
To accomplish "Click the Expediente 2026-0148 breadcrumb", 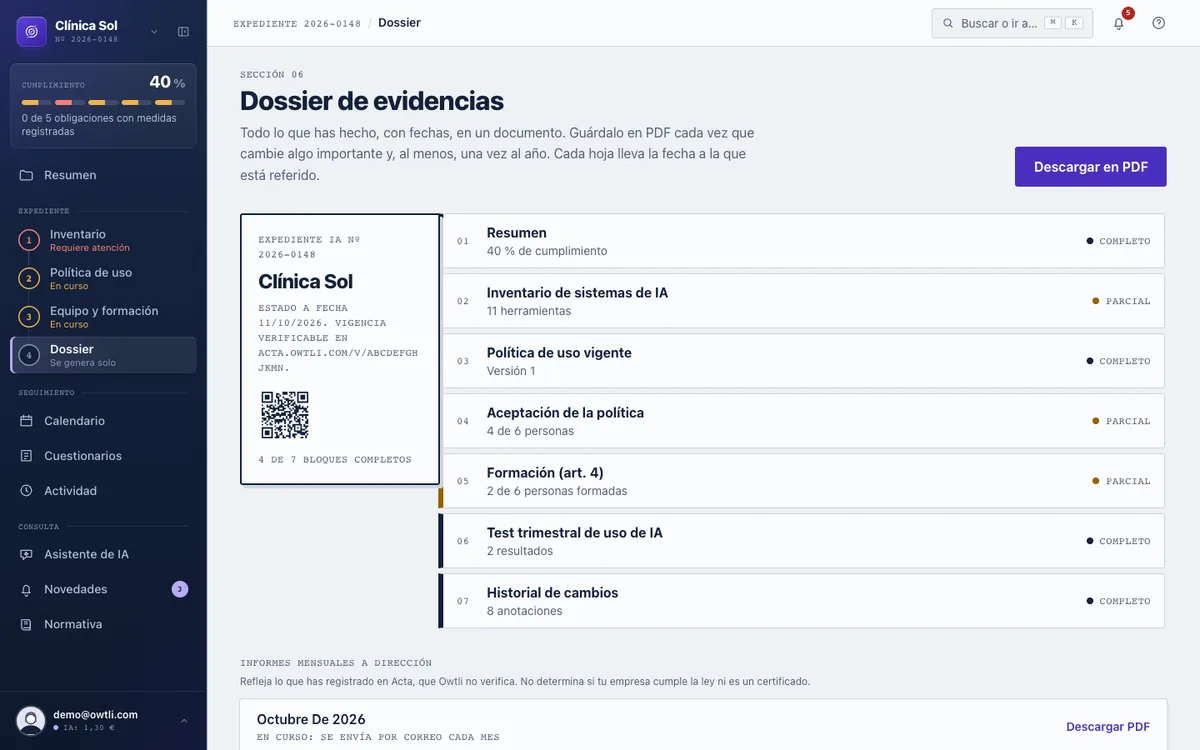I will pos(297,23).
